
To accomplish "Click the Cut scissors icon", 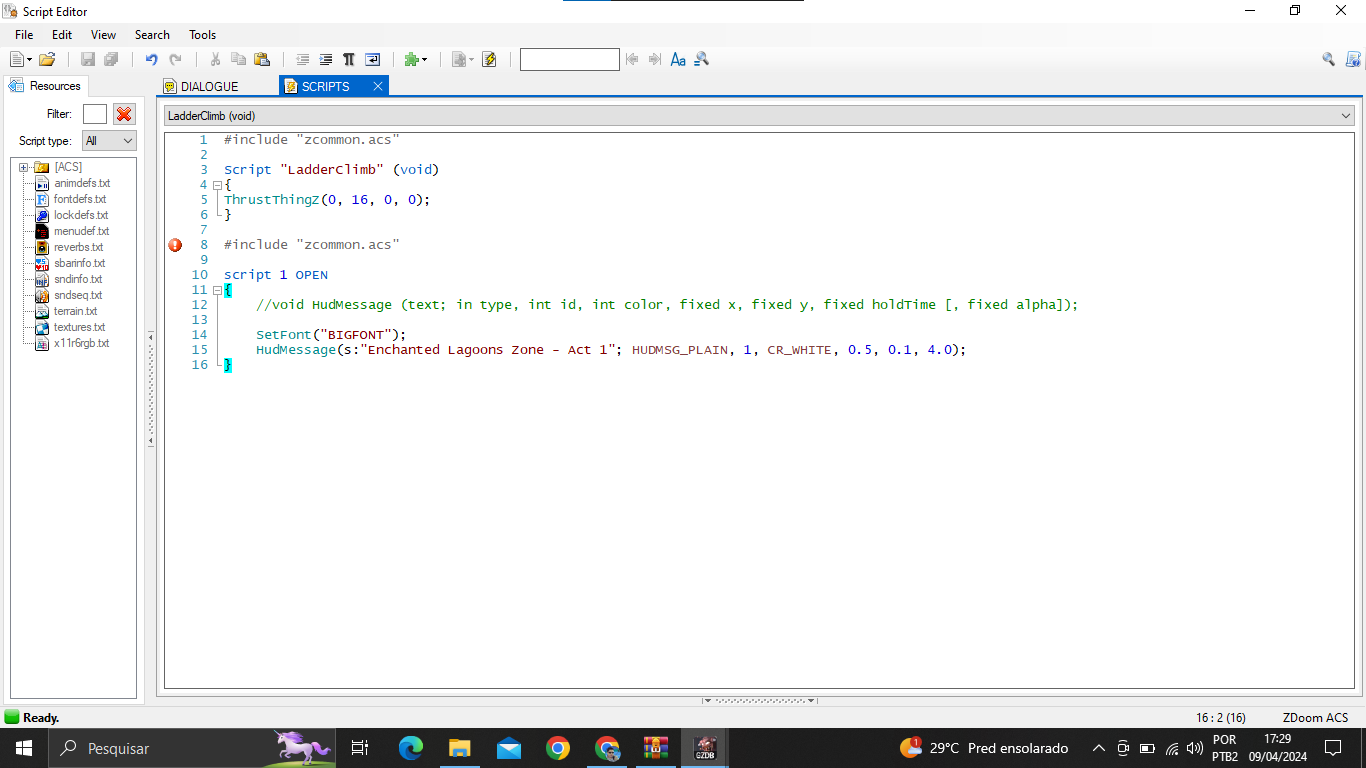I will pos(215,60).
